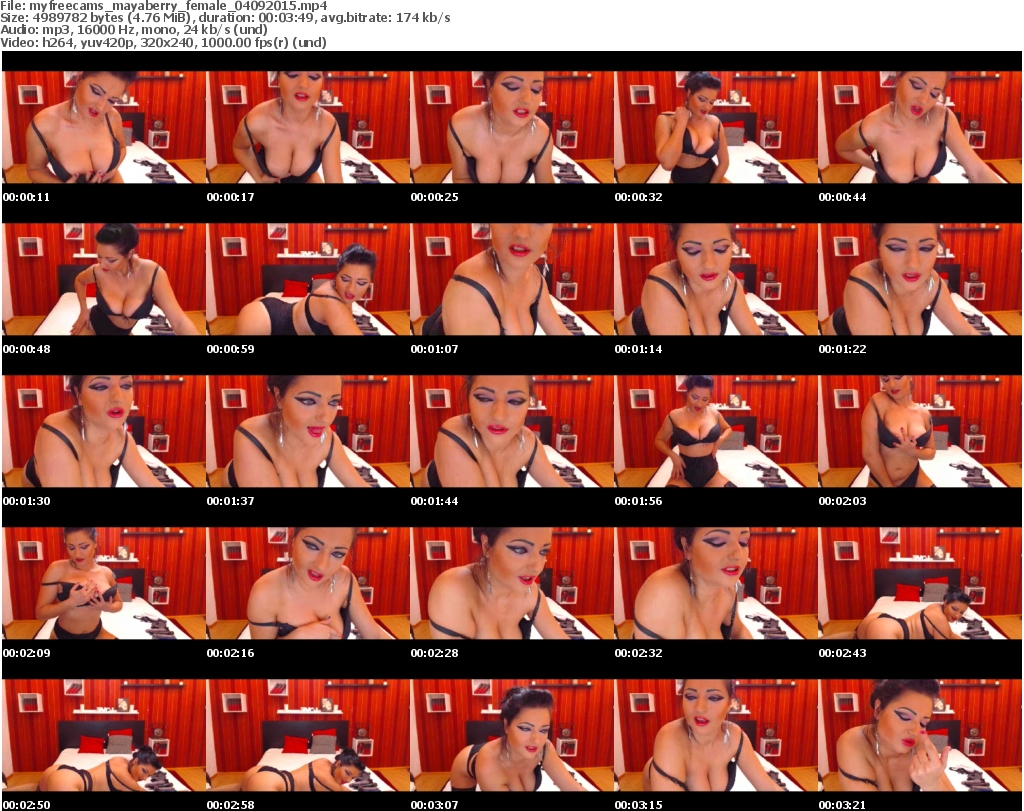The width and height of the screenshot is (1024, 811).
Task: Select the frame captured at 00:01:22
Action: 920,279
